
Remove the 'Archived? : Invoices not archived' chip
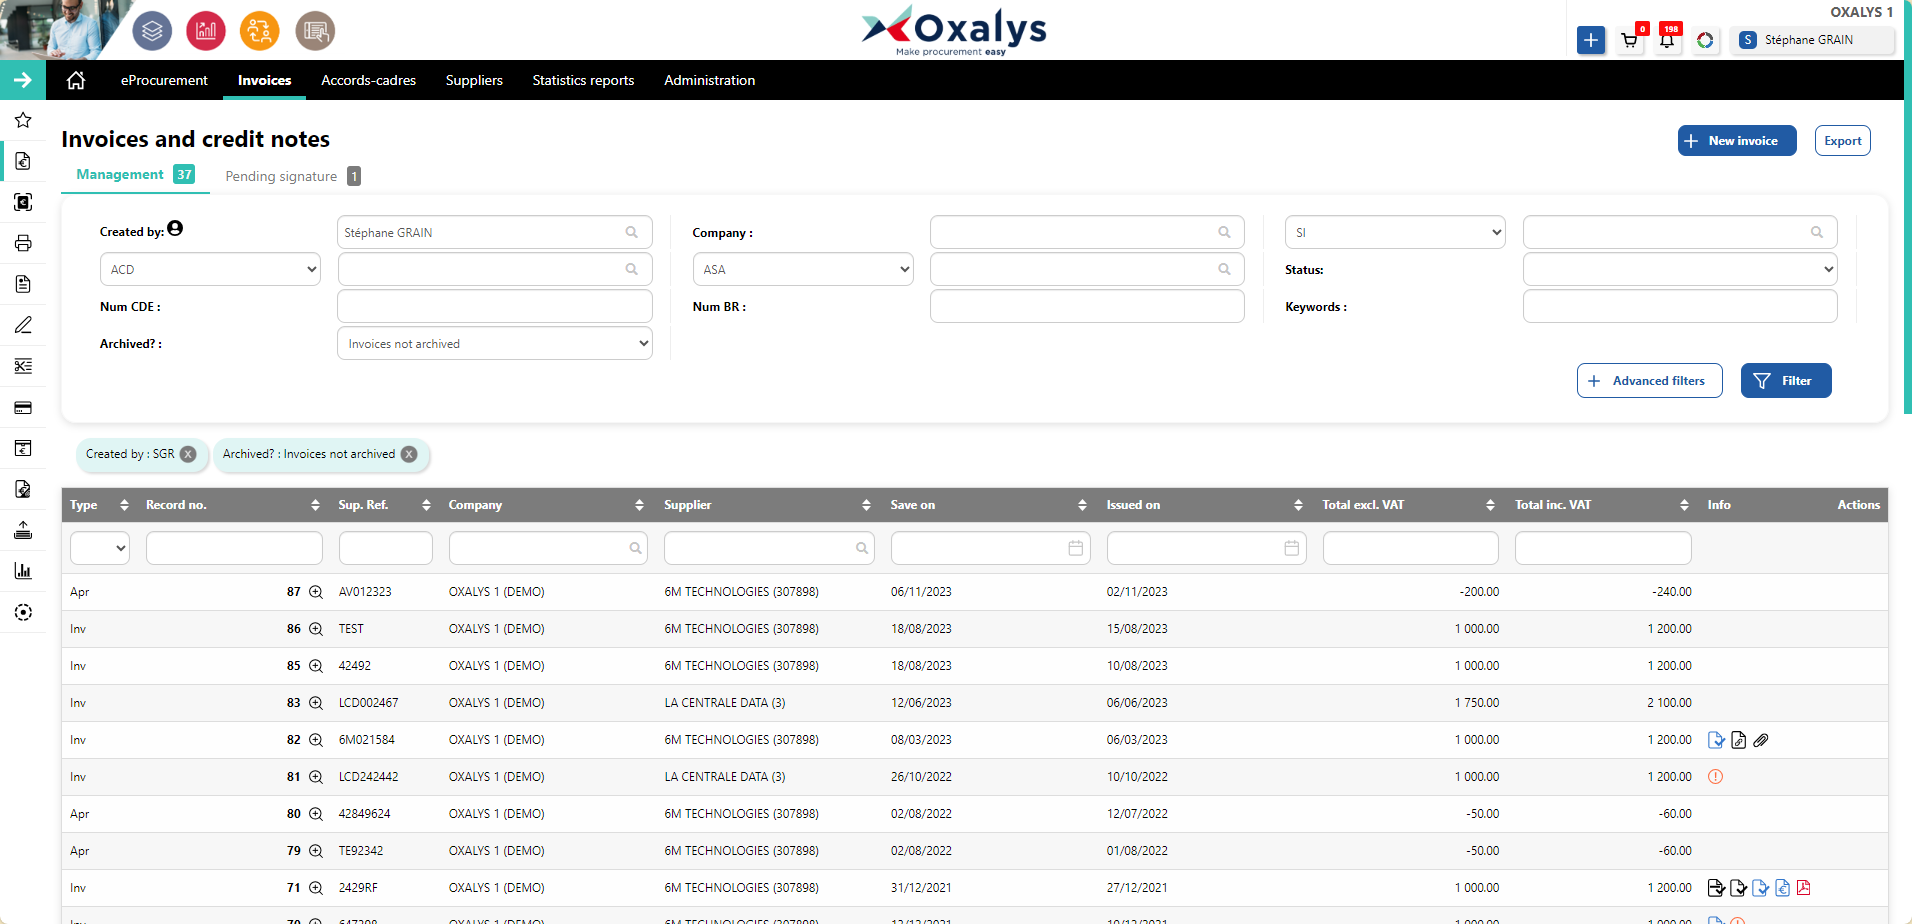409,454
